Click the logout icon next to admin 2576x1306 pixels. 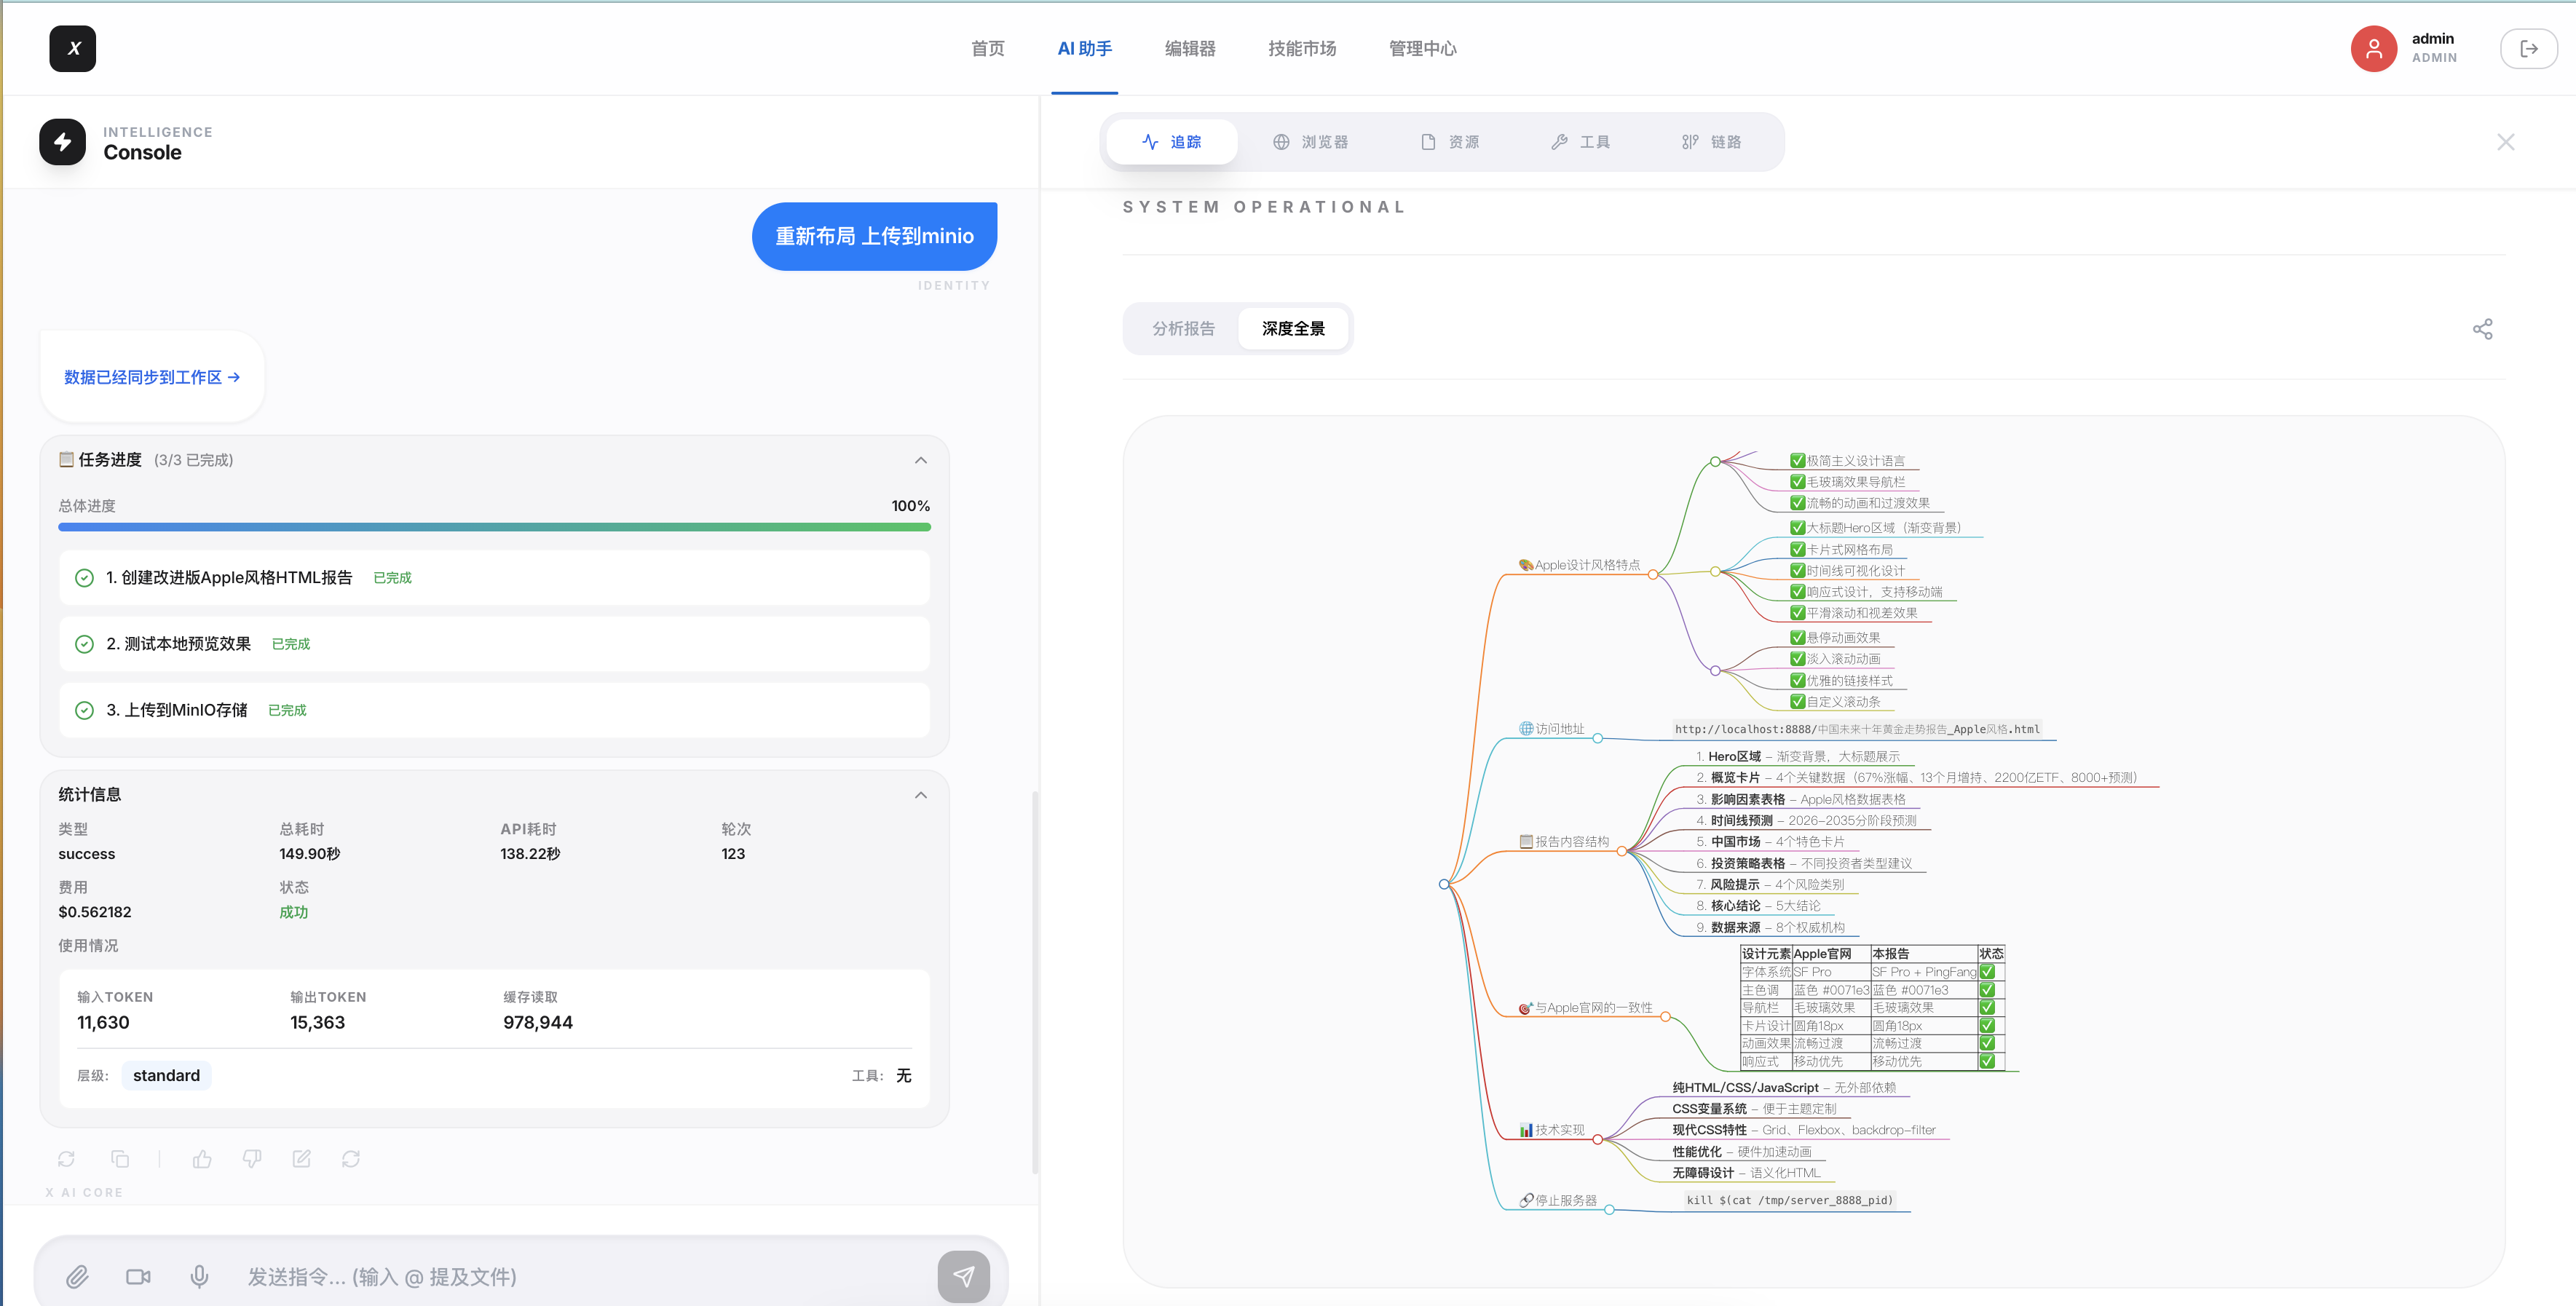2528,48
